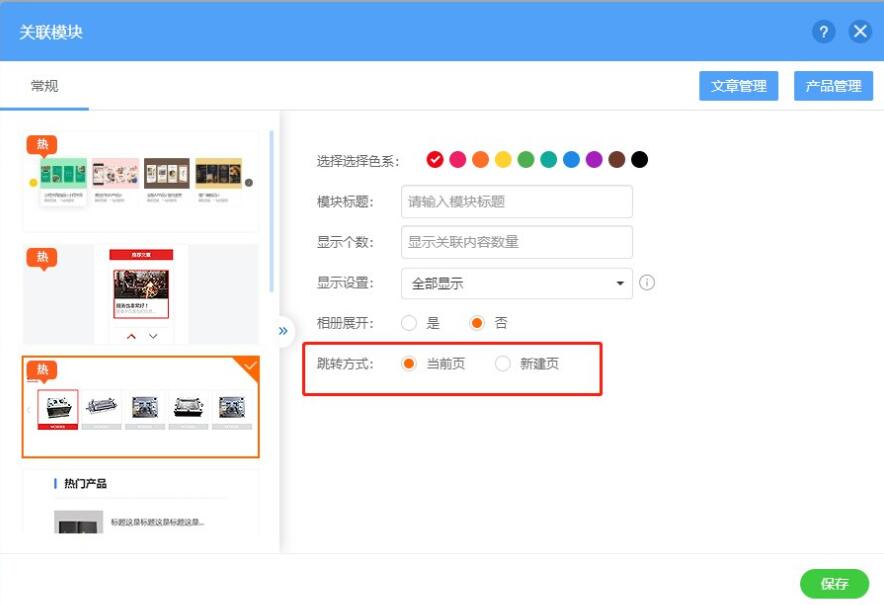Collapse the template panel with double-chevron
This screenshot has height=605, width=884.
283,331
